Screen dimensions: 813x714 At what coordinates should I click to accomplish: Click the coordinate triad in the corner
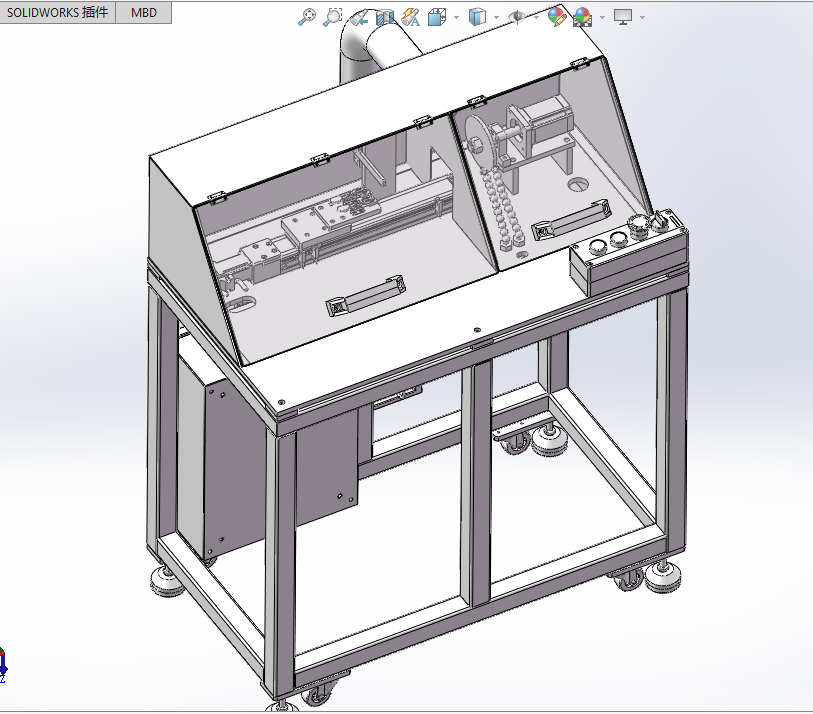[3, 665]
